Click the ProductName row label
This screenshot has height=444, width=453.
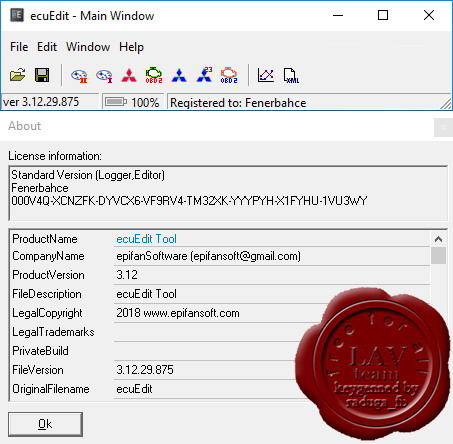click(45, 239)
